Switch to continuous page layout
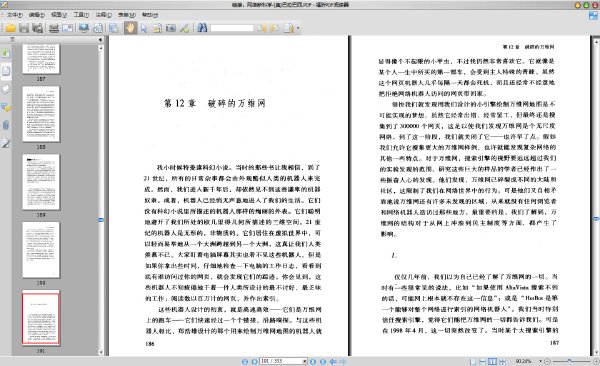Image resolution: width=600 pixels, height=366 pixels. (483, 361)
